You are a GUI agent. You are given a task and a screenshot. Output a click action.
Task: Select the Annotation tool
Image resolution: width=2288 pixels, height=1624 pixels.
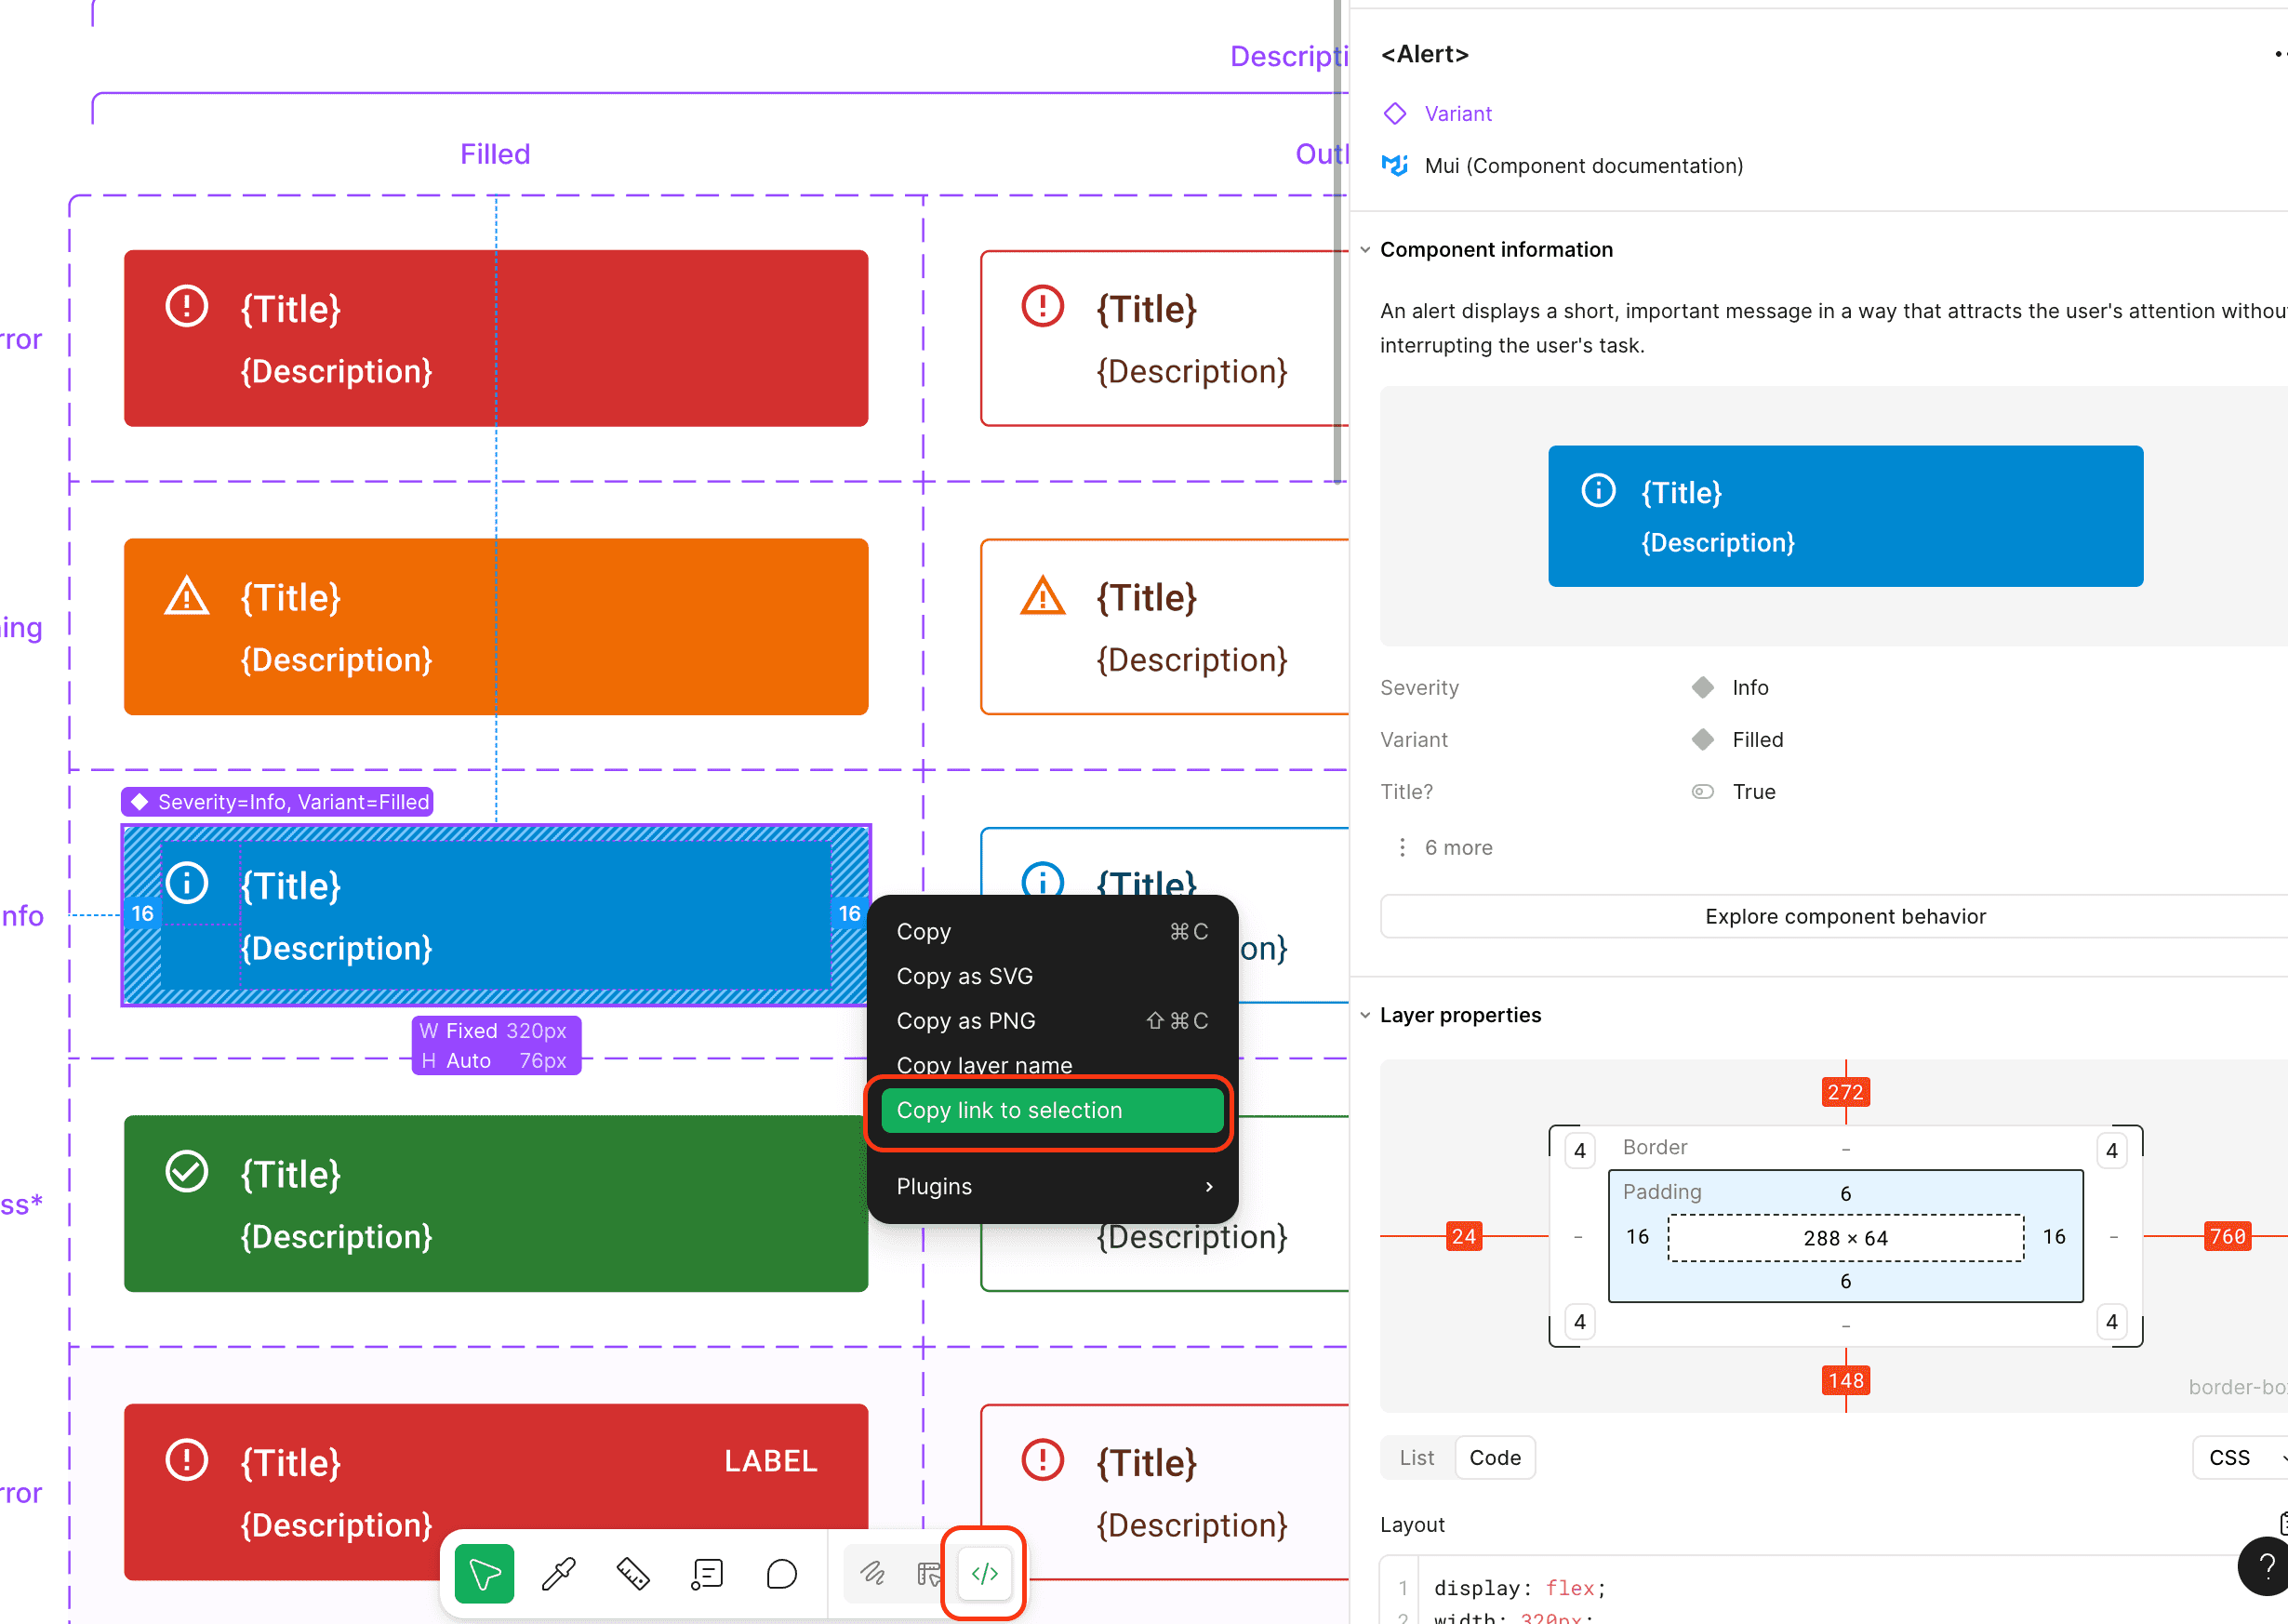click(x=707, y=1573)
